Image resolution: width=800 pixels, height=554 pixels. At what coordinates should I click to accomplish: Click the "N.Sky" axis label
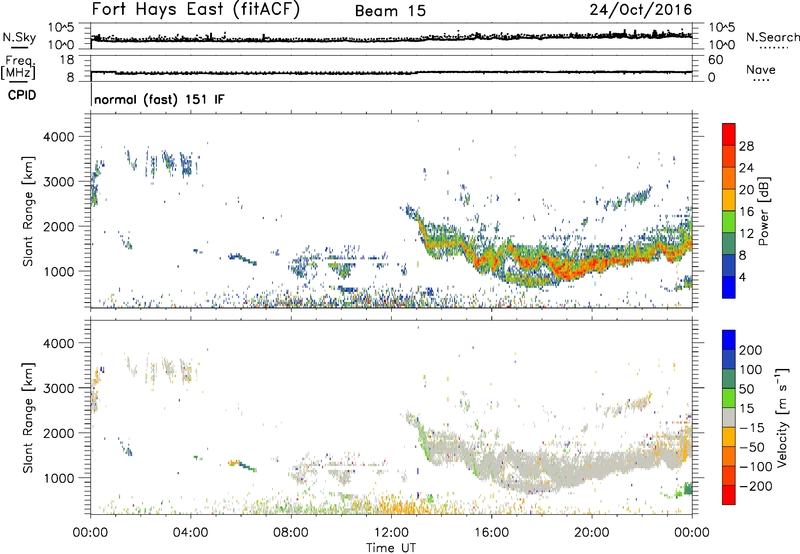[19, 37]
